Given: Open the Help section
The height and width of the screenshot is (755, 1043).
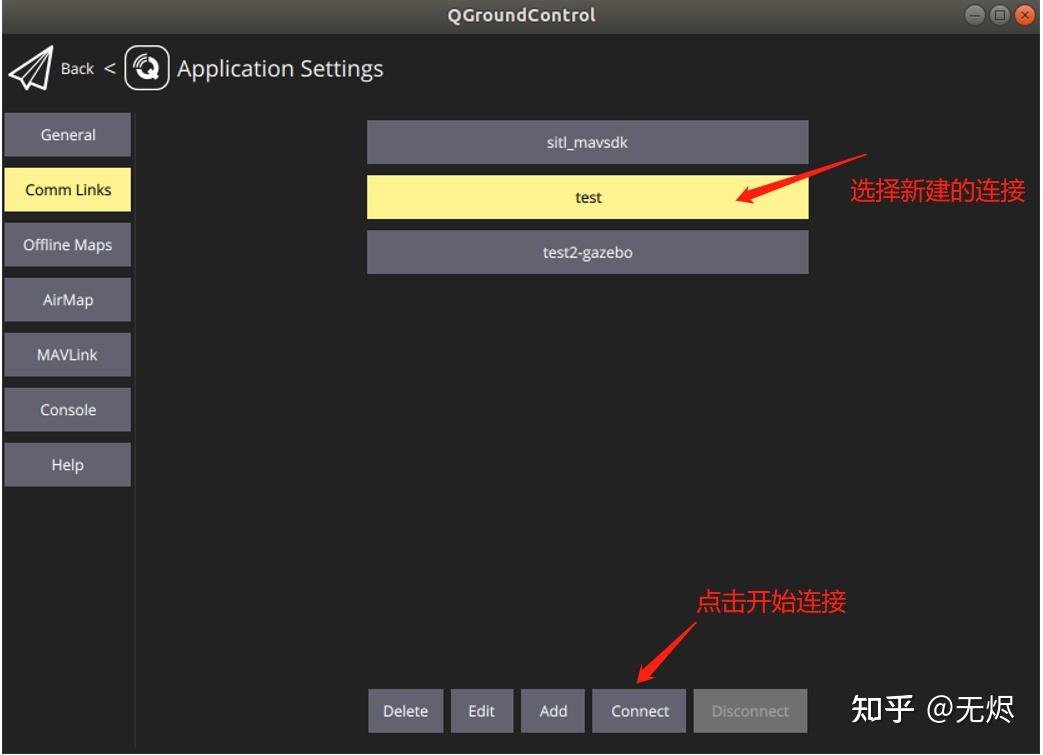Looking at the screenshot, I should coord(67,465).
